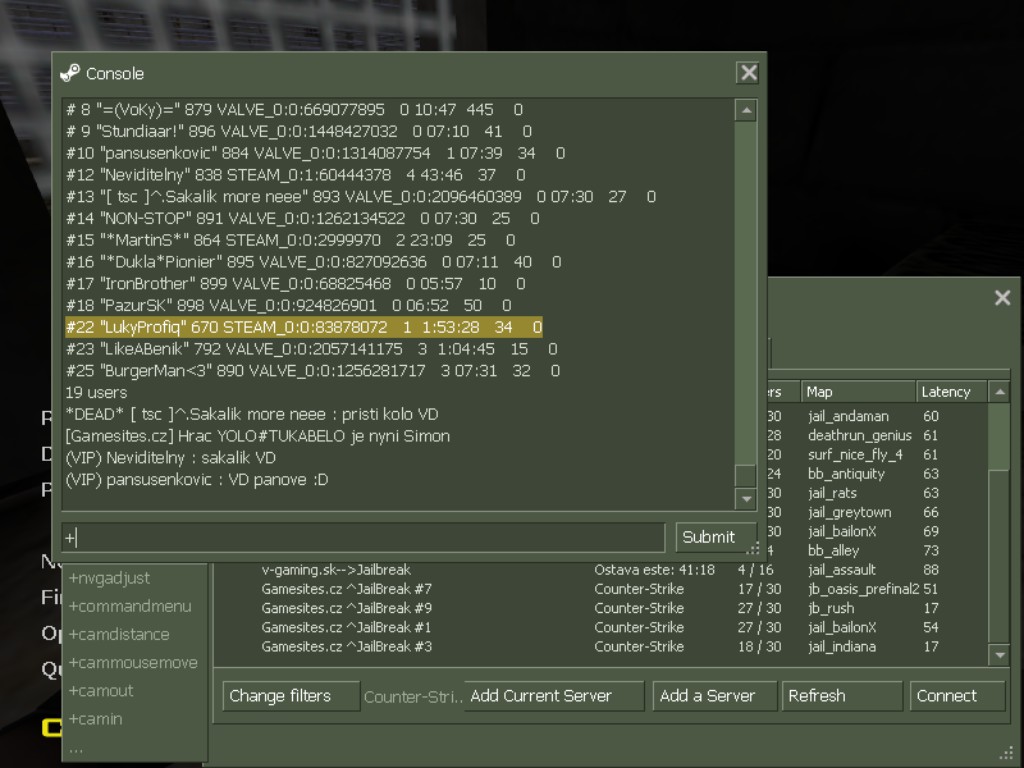This screenshot has width=1024, height=768.
Task: Click Add Current Server button
Action: [553, 696]
